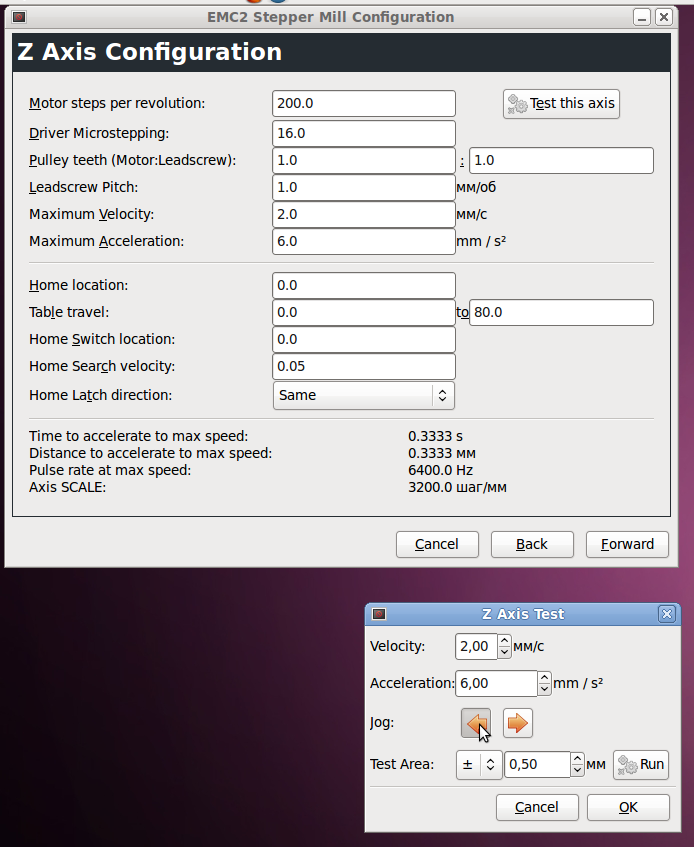This screenshot has height=847, width=694.
Task: Click the leadscrew Pulley teeth field
Action: click(561, 160)
